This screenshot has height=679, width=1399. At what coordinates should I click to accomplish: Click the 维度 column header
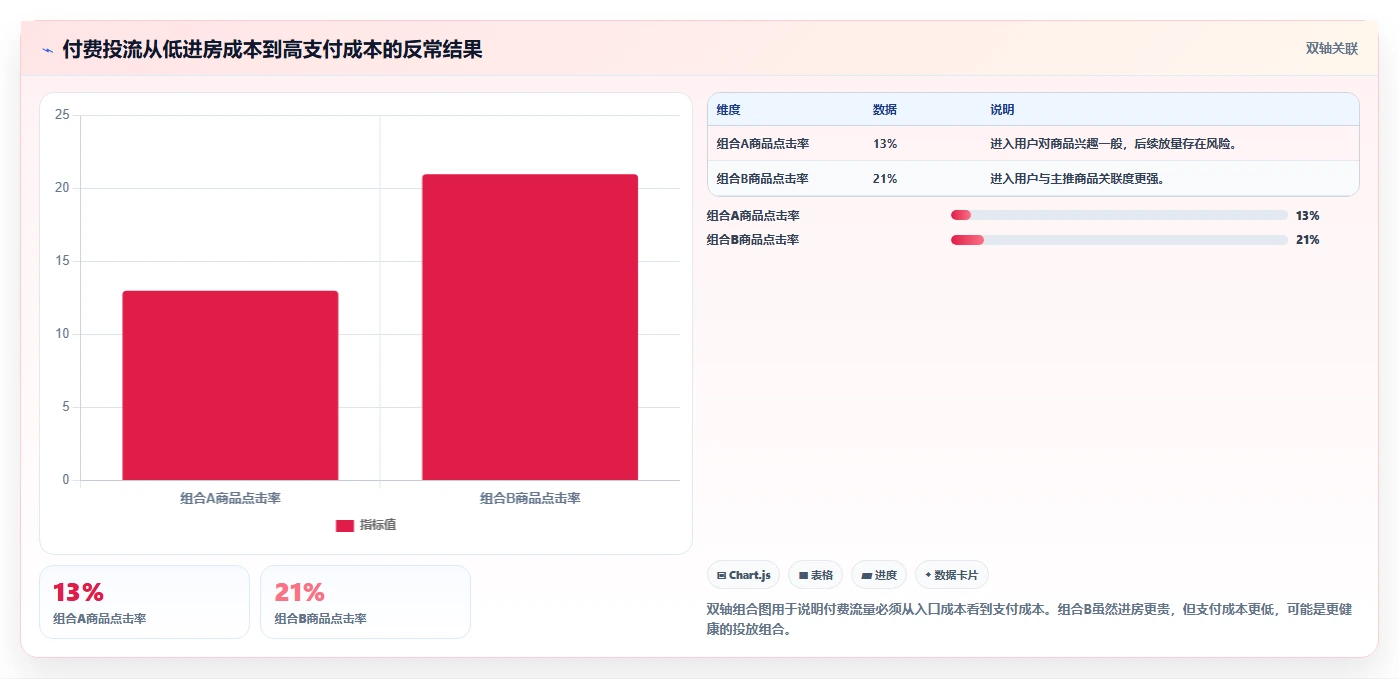[x=728, y=109]
